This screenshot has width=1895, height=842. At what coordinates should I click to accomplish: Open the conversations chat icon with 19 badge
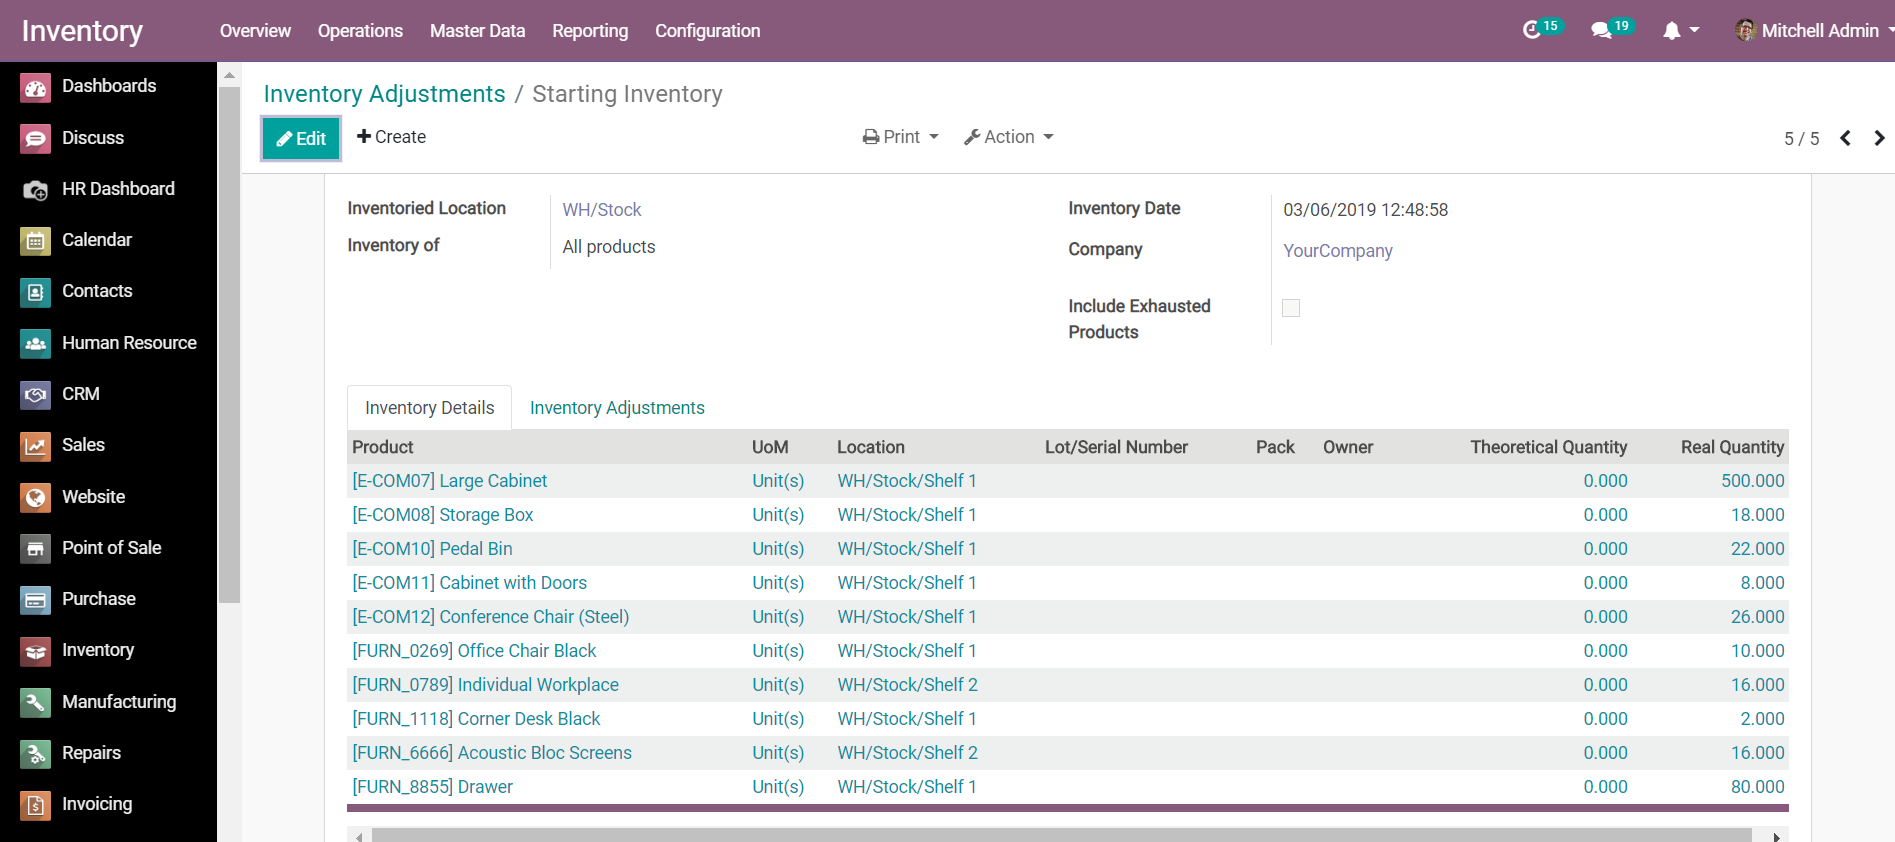point(1612,29)
